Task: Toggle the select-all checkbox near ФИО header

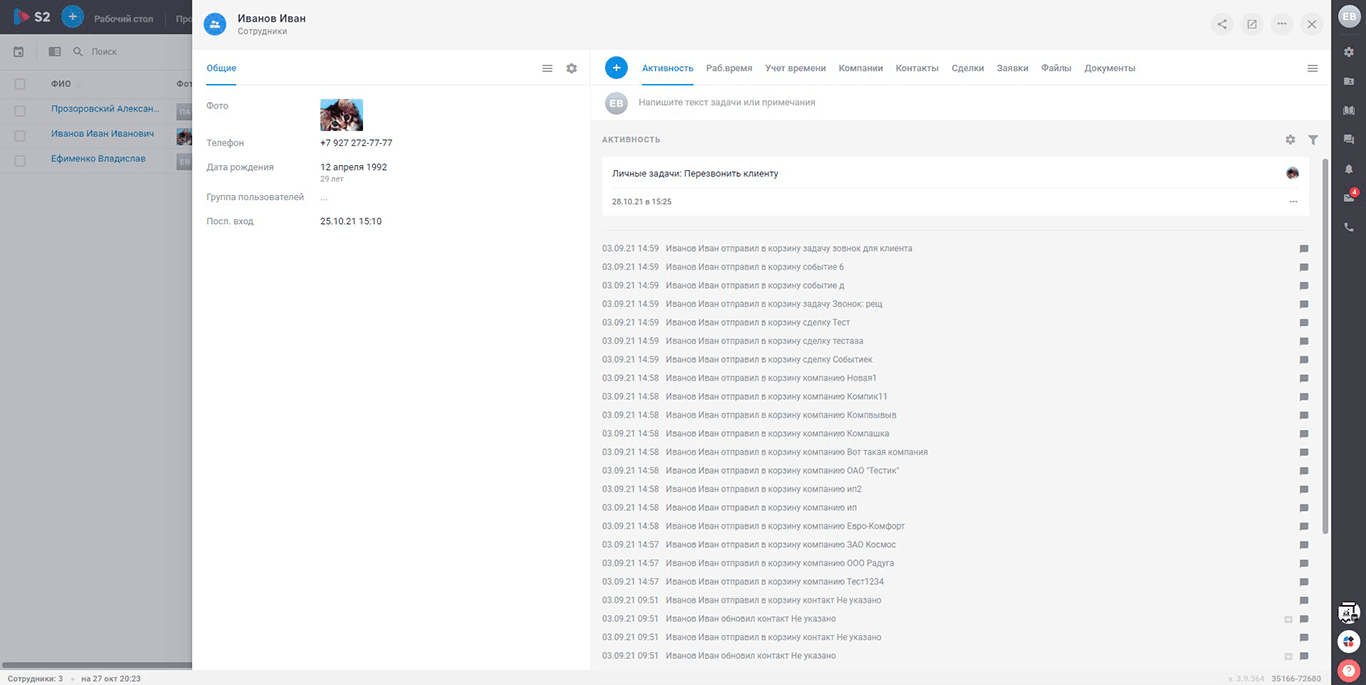Action: point(20,84)
